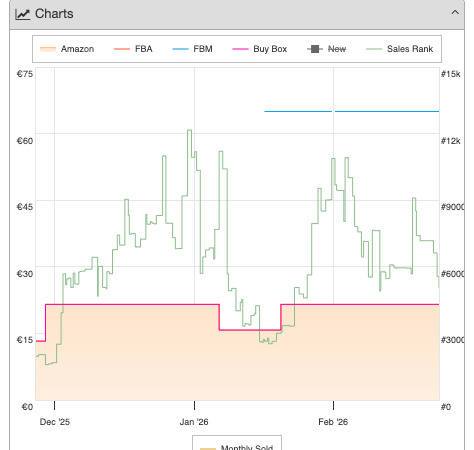The image size is (474, 450).
Task: Click the #0 rank axis label
Action: coord(446,407)
